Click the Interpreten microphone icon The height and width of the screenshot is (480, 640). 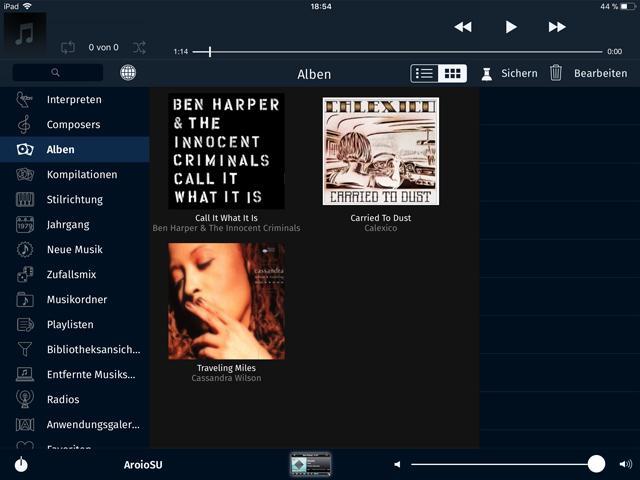coord(24,100)
